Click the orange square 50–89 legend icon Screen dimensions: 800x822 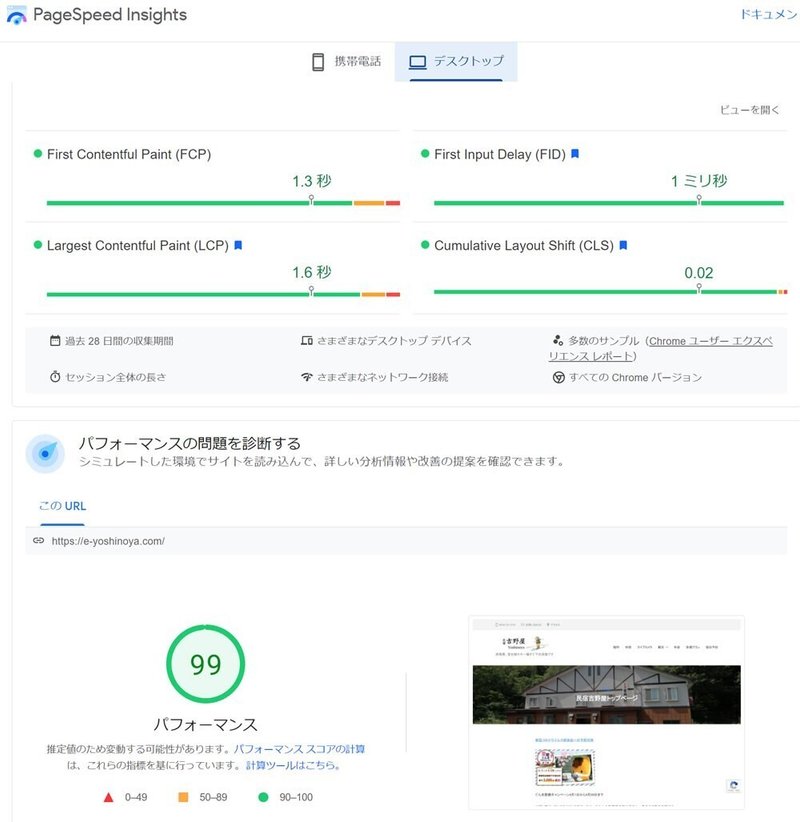(x=183, y=797)
